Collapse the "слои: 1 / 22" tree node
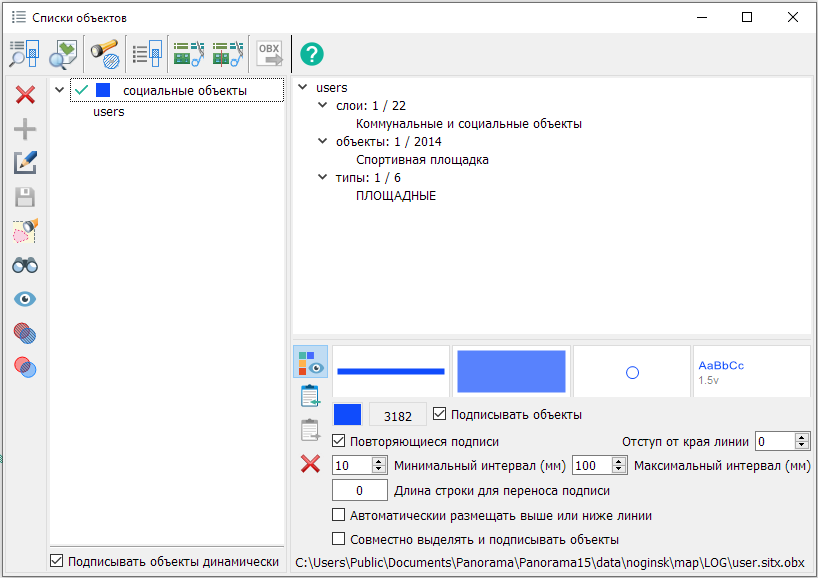The height and width of the screenshot is (578, 818). tap(323, 105)
